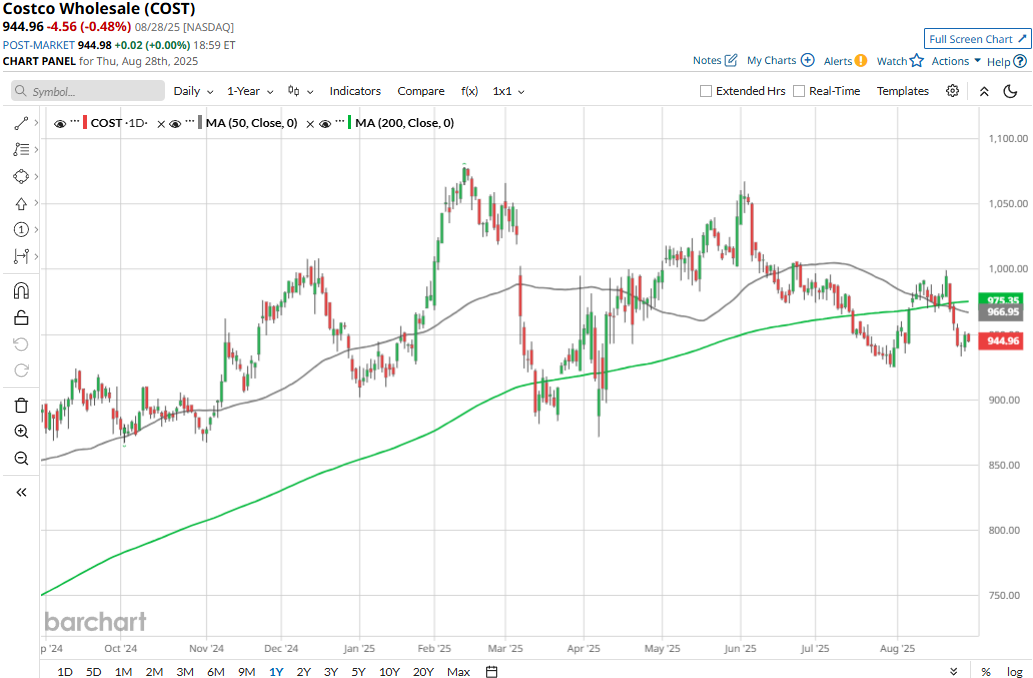Image resolution: width=1033 pixels, height=678 pixels.
Task: Open Full Screen Chart
Action: click(977, 39)
